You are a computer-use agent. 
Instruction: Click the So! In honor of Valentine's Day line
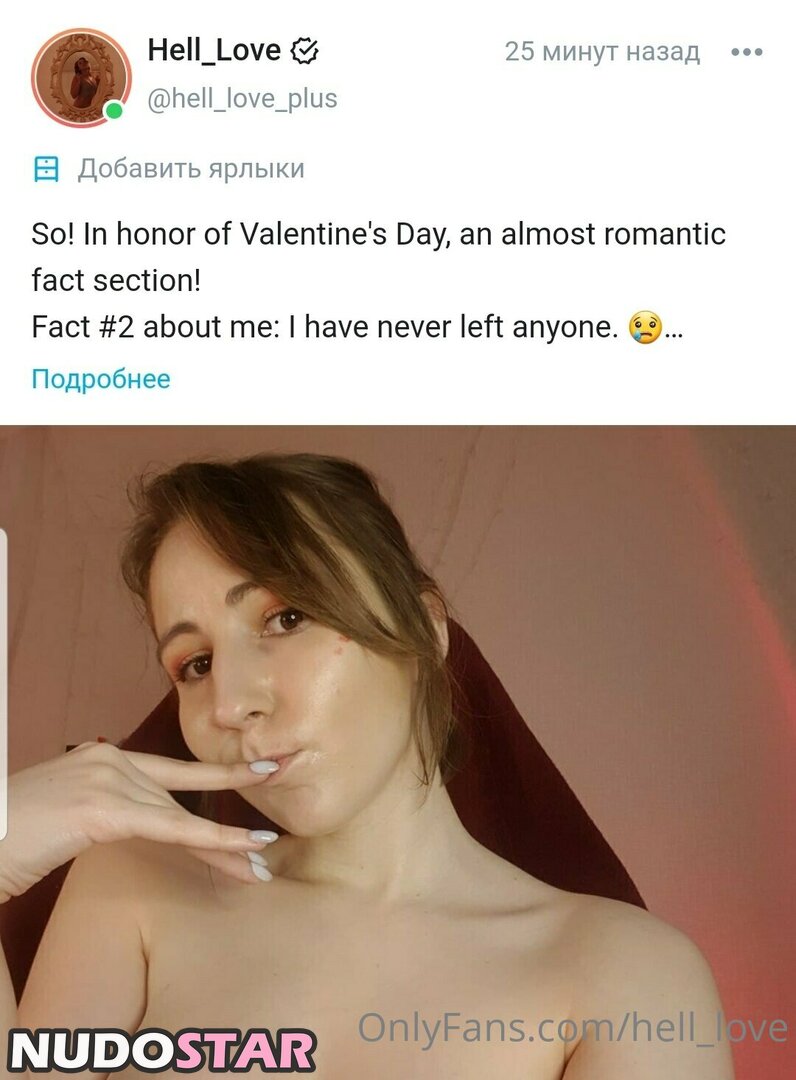(378, 235)
